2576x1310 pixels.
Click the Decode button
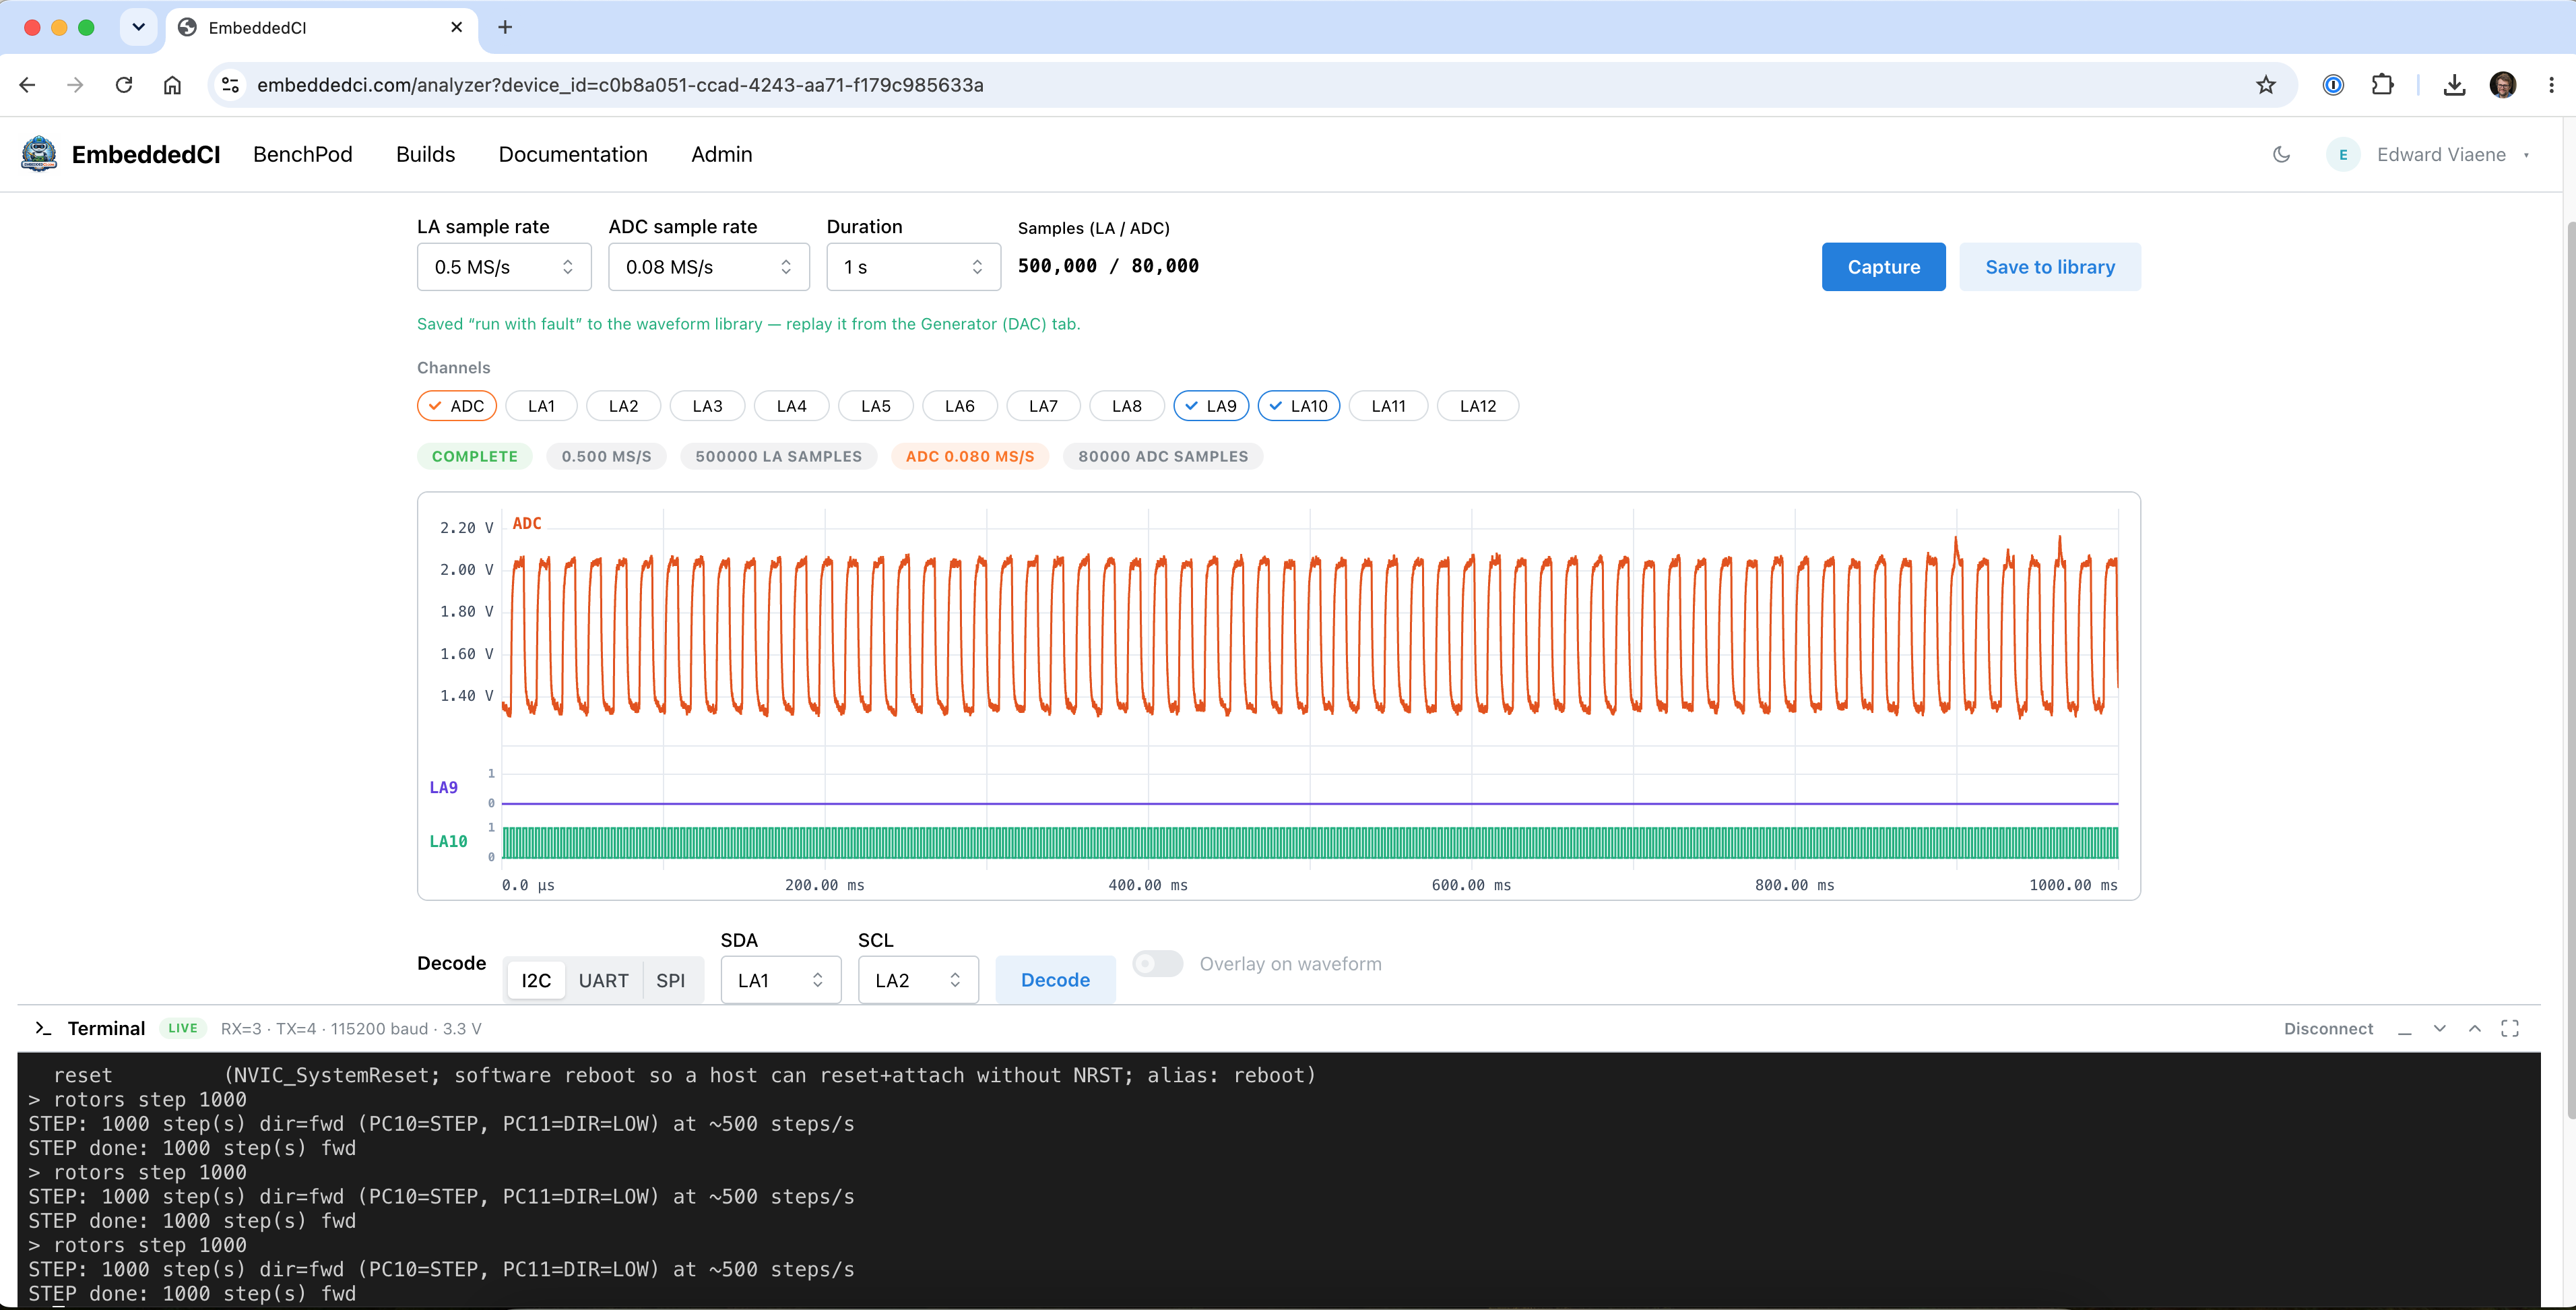point(1055,980)
